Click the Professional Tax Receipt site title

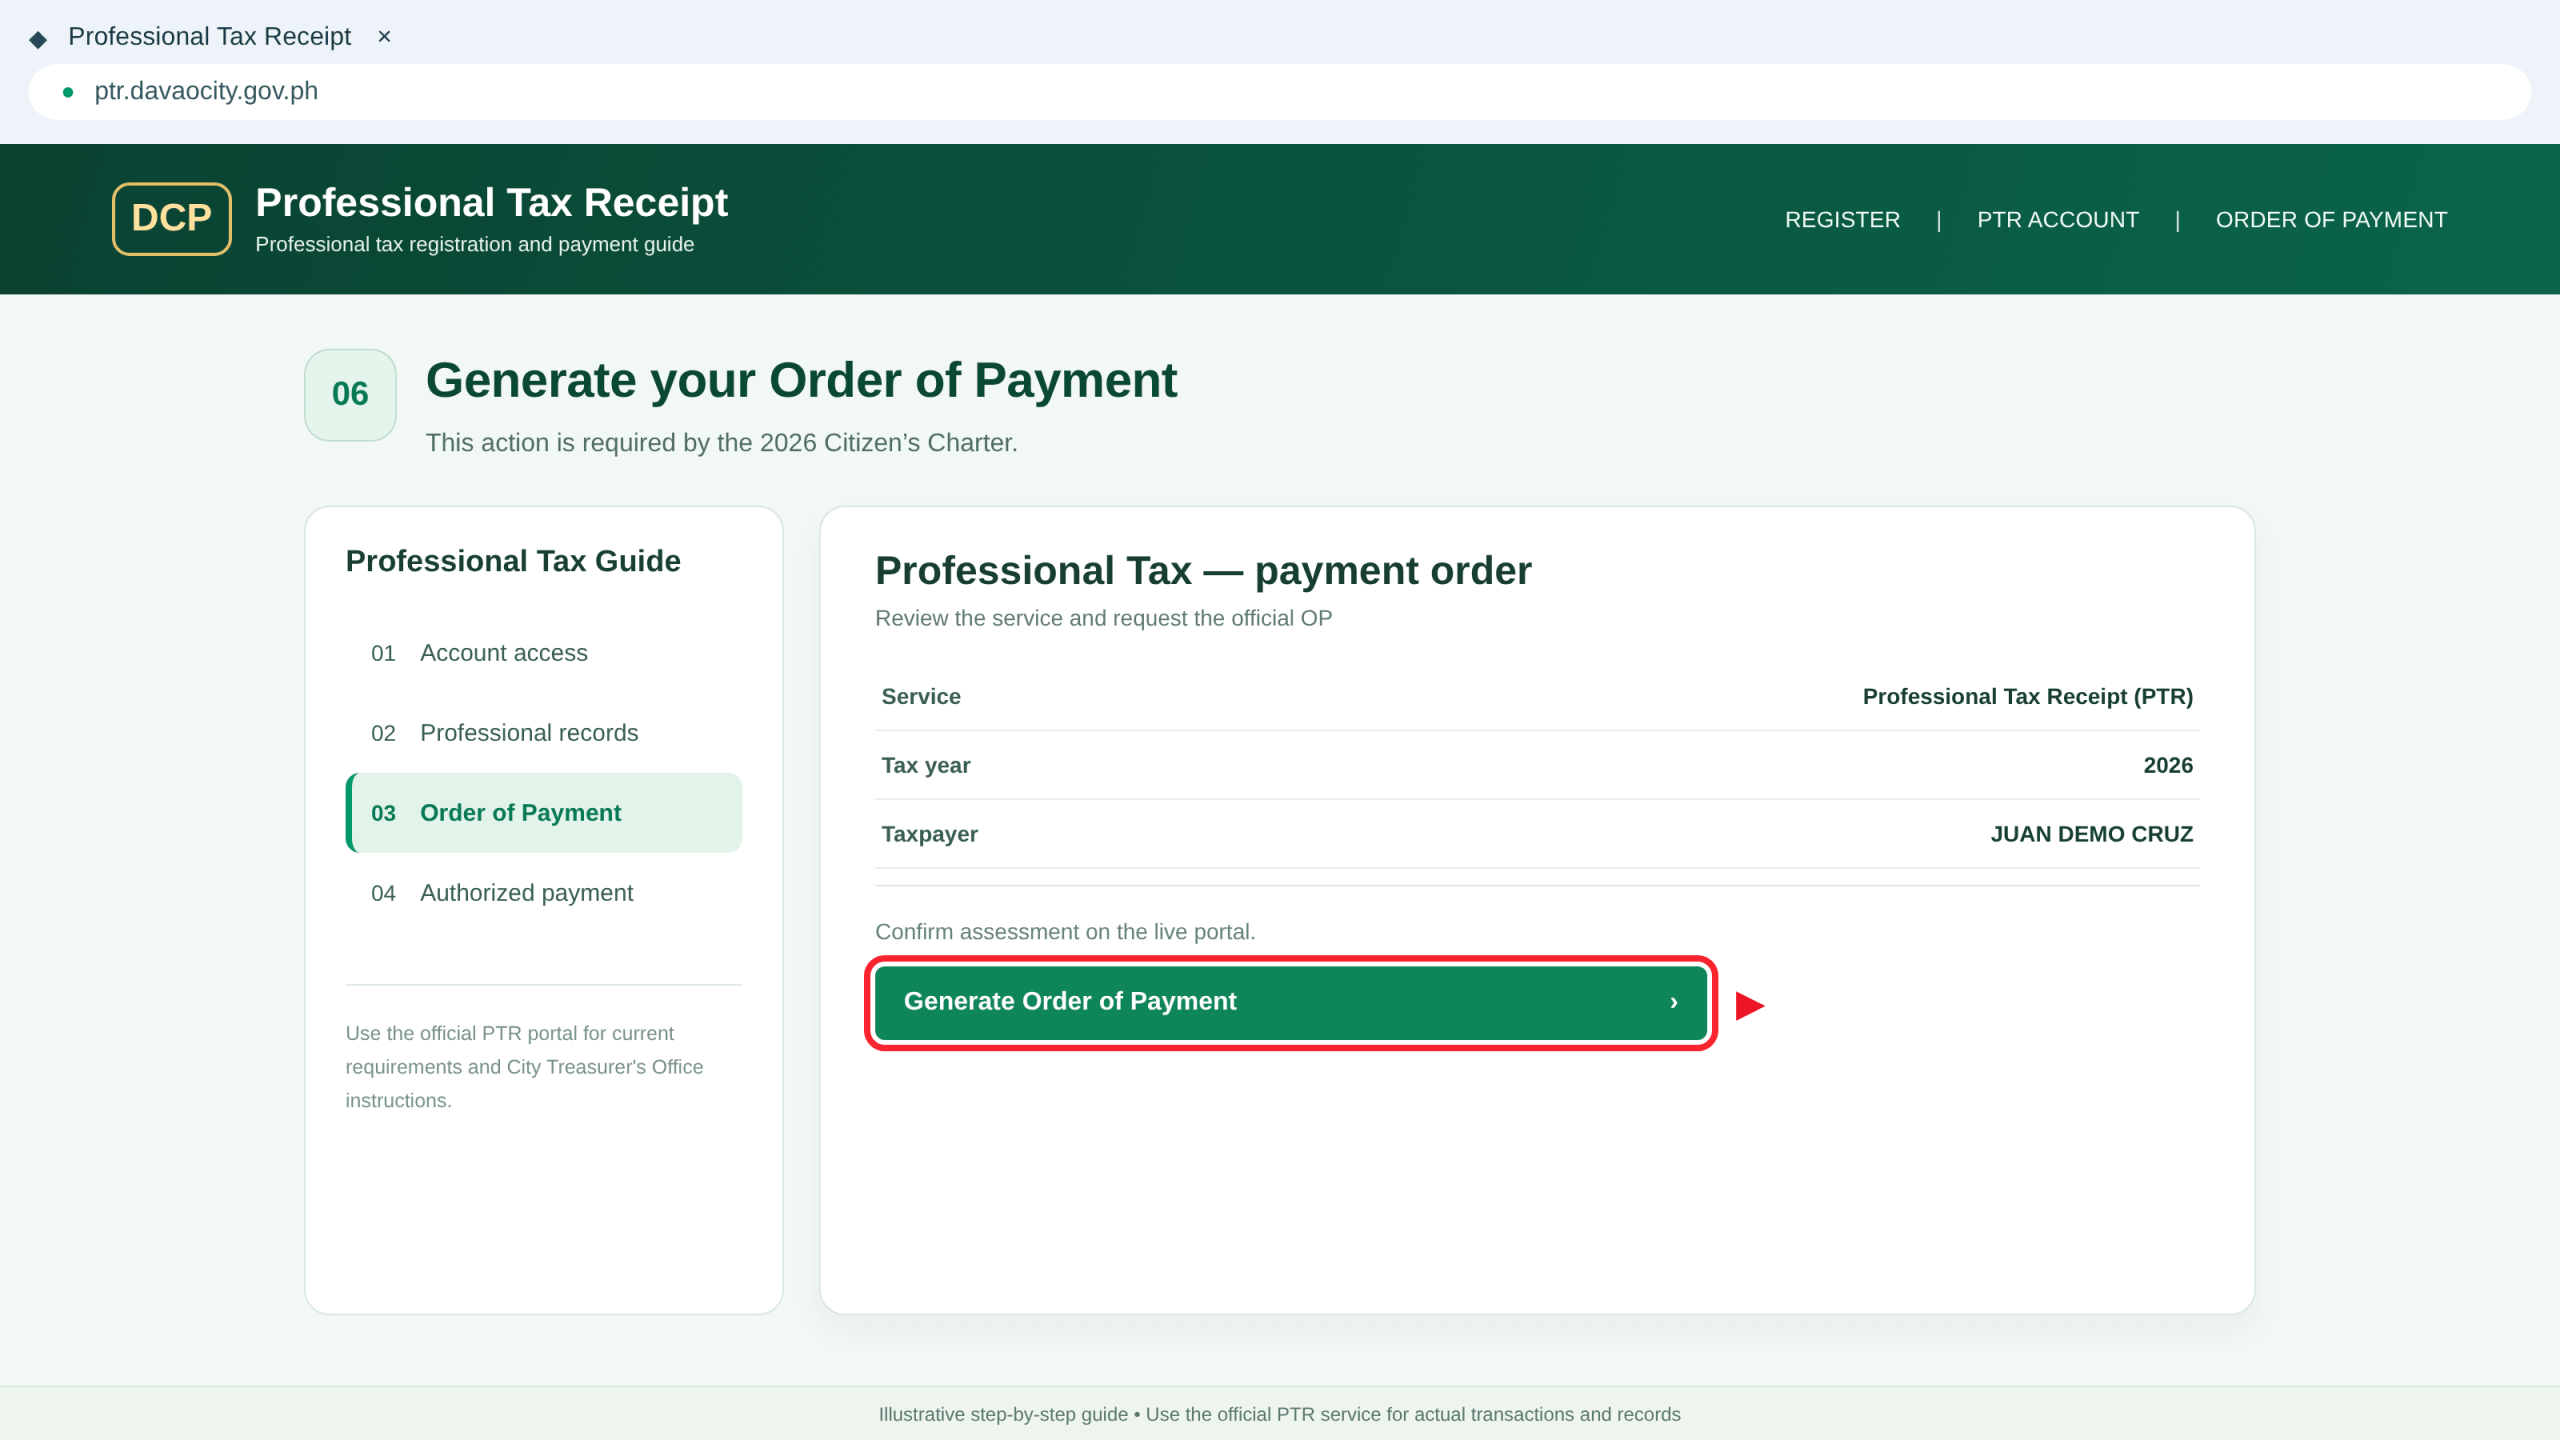(491, 202)
